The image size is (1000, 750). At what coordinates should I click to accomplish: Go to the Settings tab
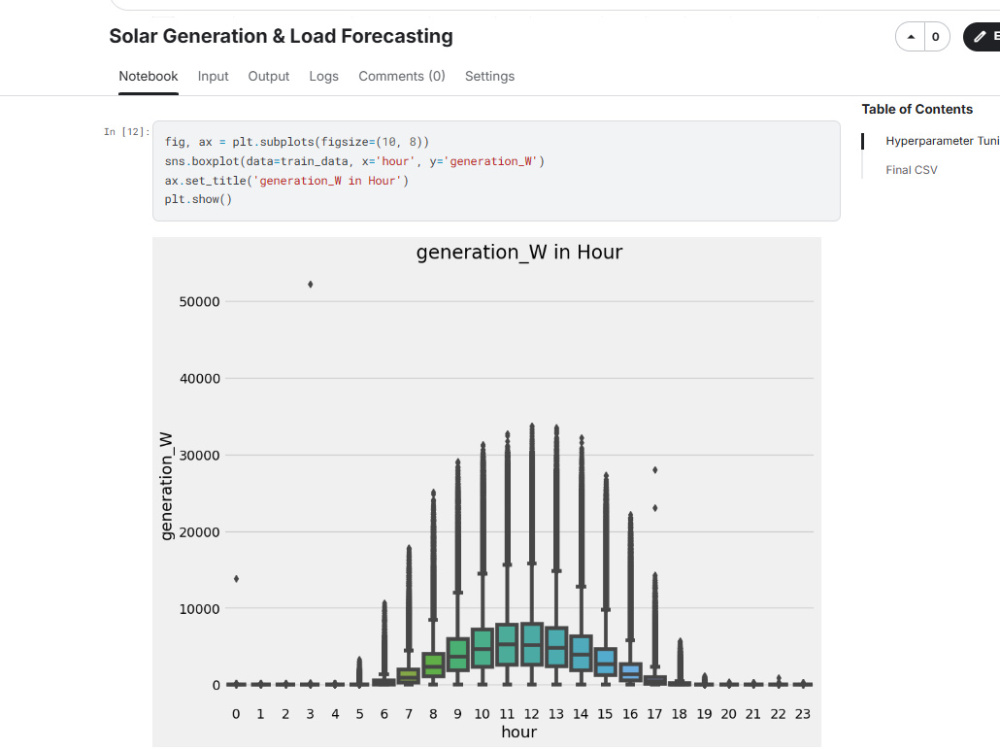[x=489, y=77]
